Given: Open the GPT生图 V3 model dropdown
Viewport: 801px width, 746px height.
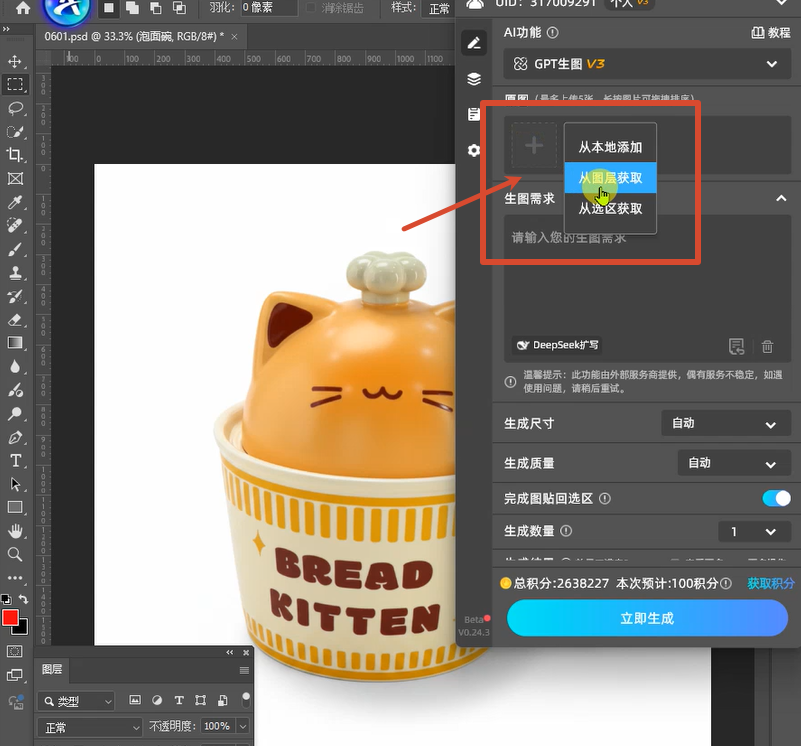Looking at the screenshot, I should 647,64.
